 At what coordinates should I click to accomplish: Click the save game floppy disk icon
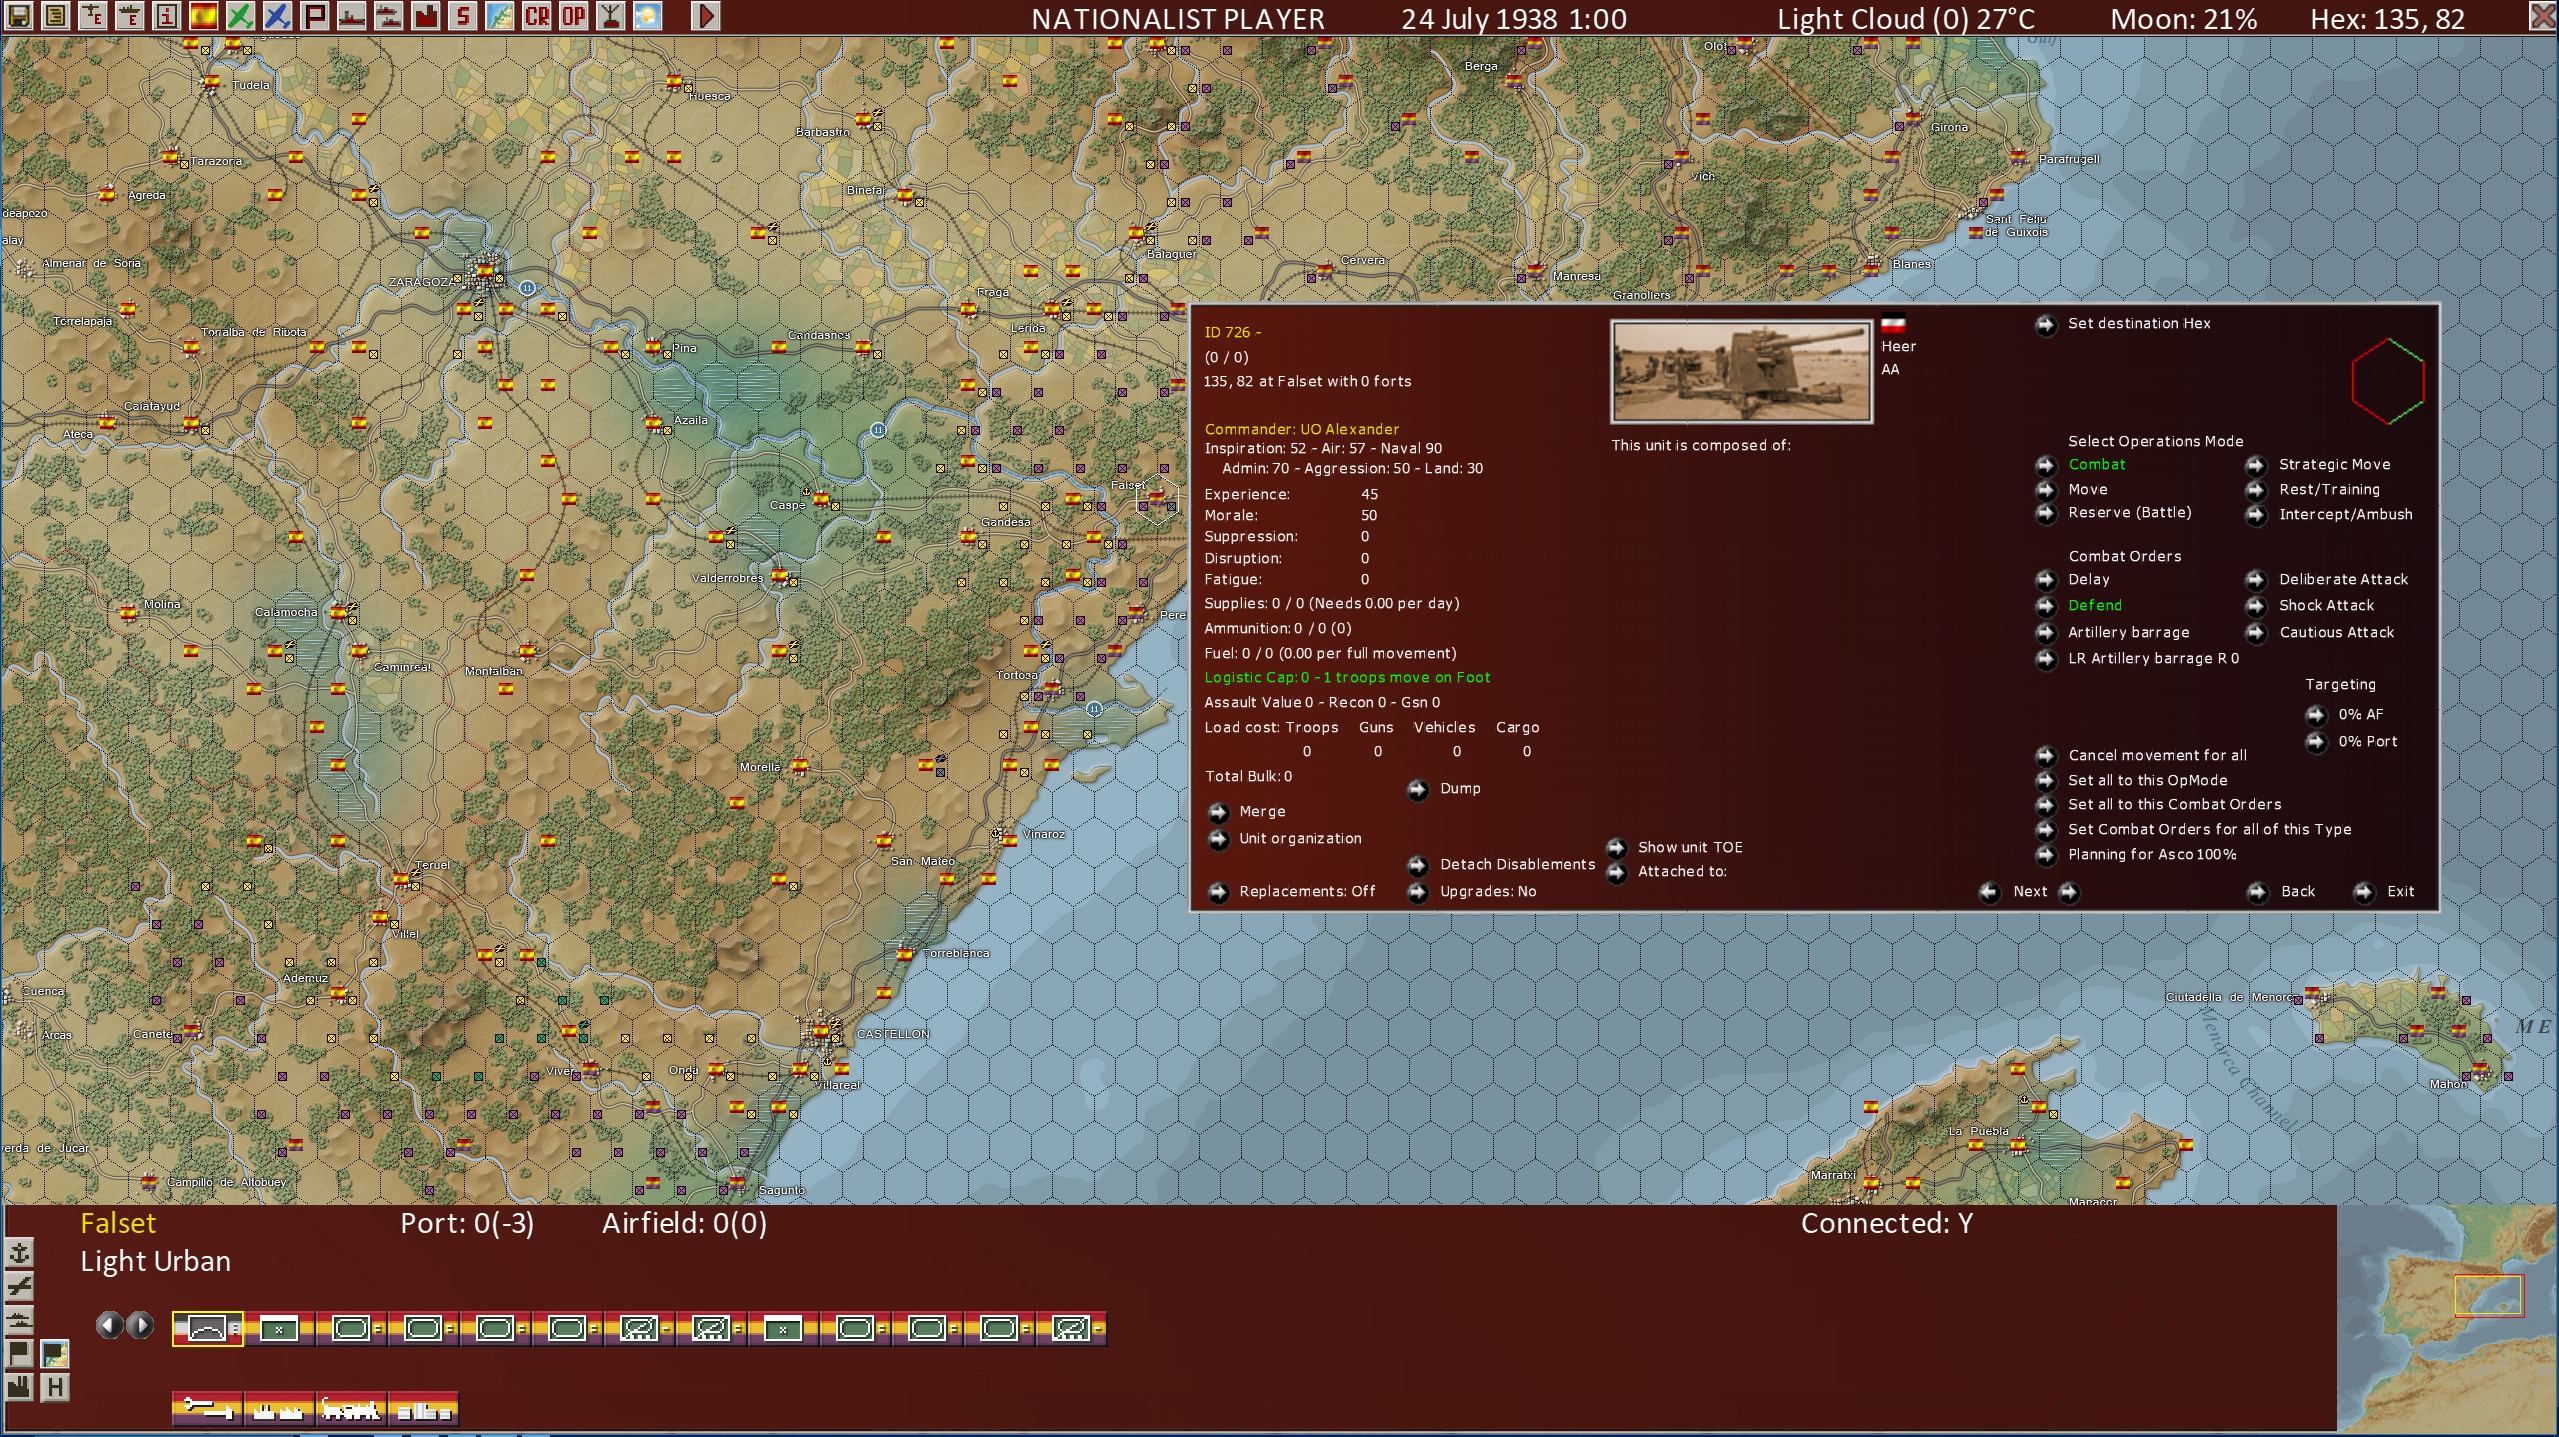pos(19,16)
